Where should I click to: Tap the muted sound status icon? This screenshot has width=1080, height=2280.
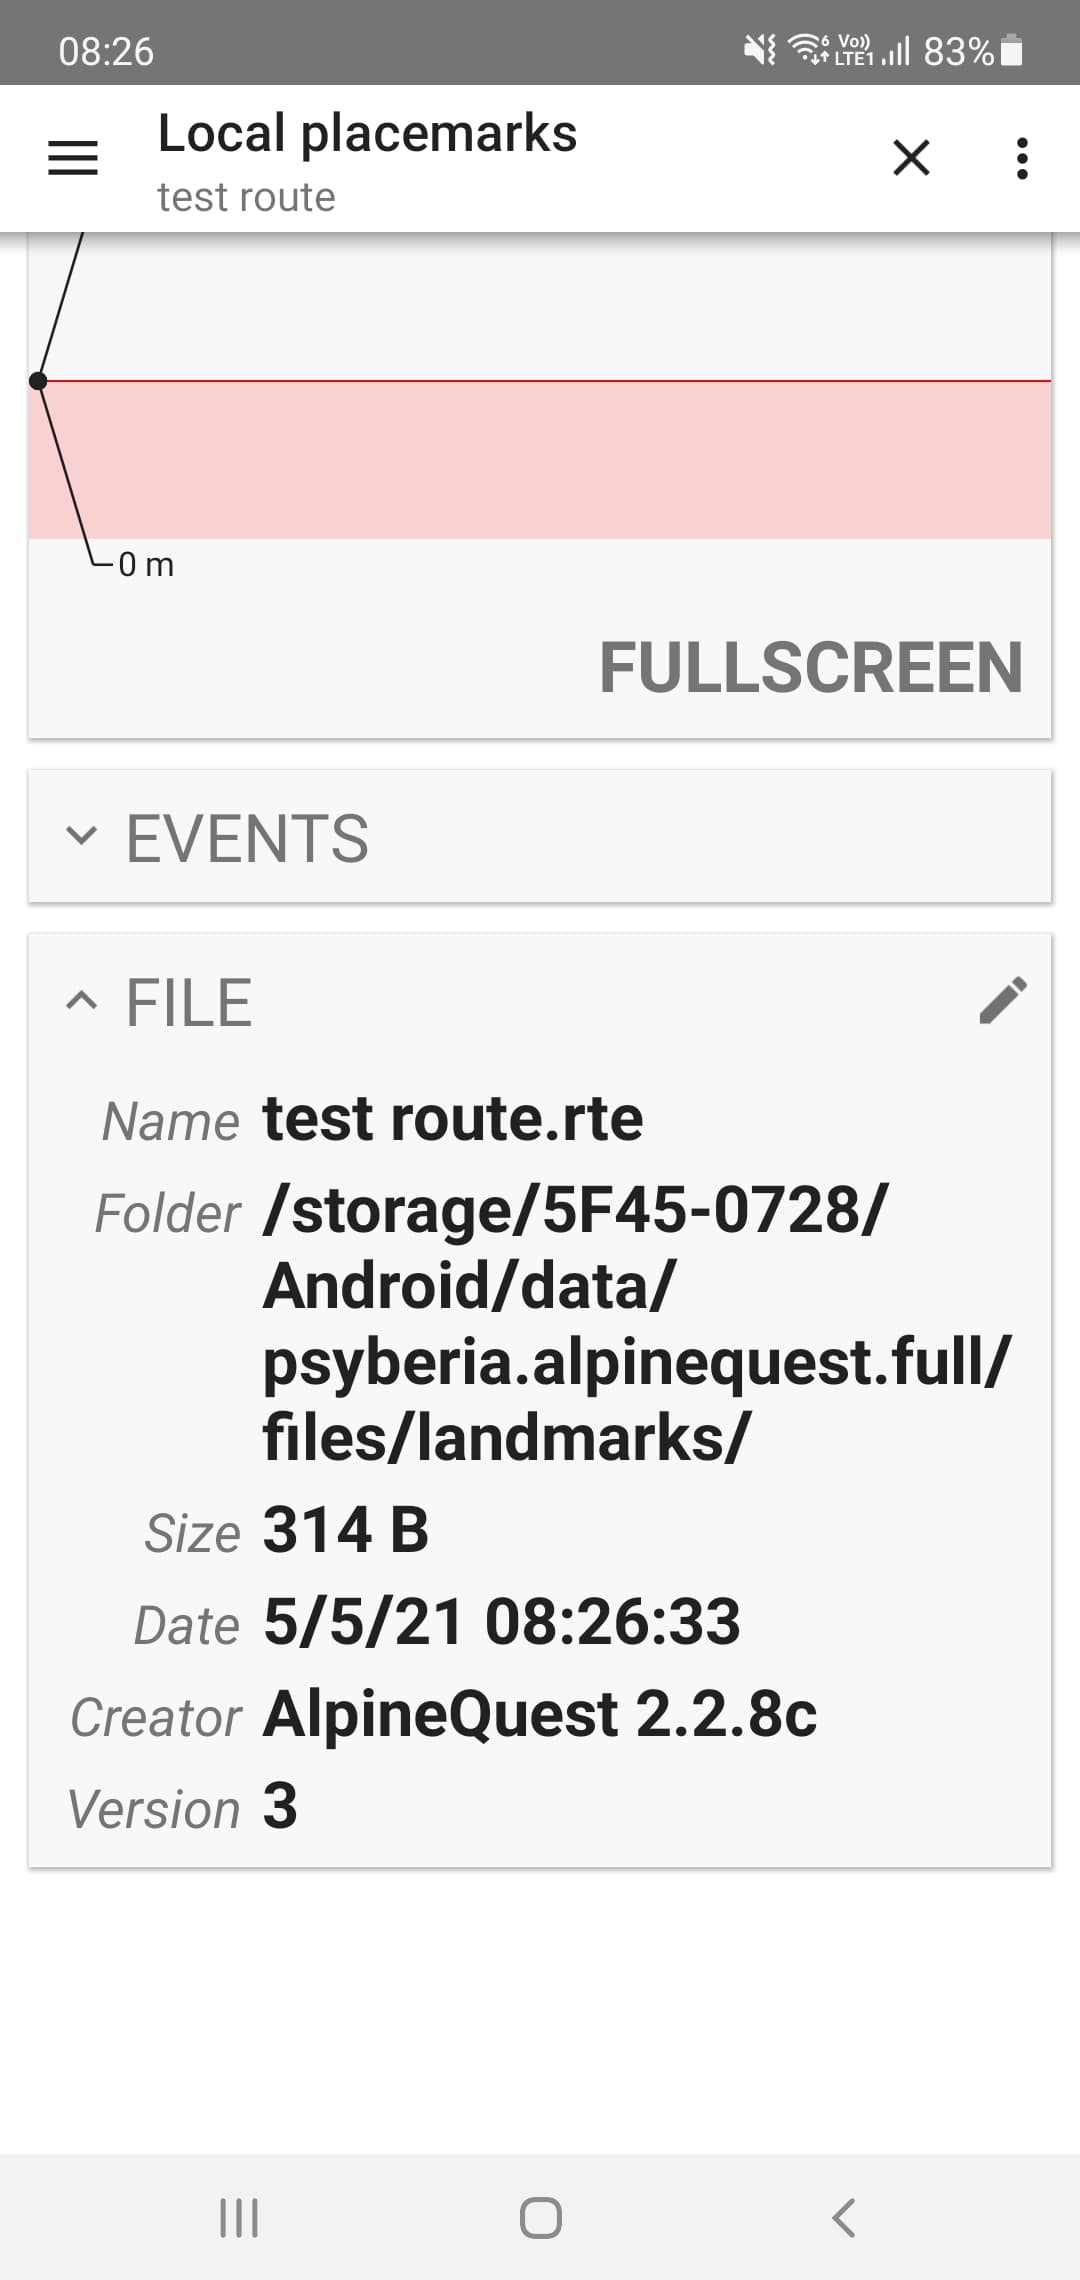click(760, 49)
